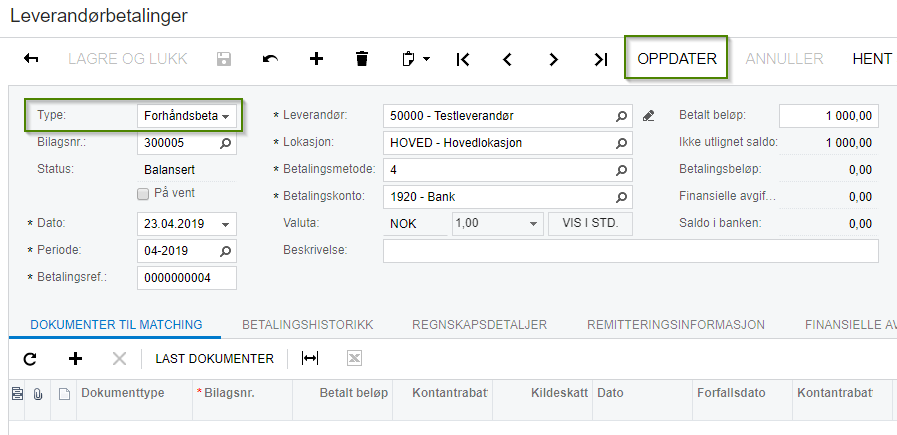Screen dimensions: 897x435
Task: Click fit columns width icon
Action: point(309,359)
